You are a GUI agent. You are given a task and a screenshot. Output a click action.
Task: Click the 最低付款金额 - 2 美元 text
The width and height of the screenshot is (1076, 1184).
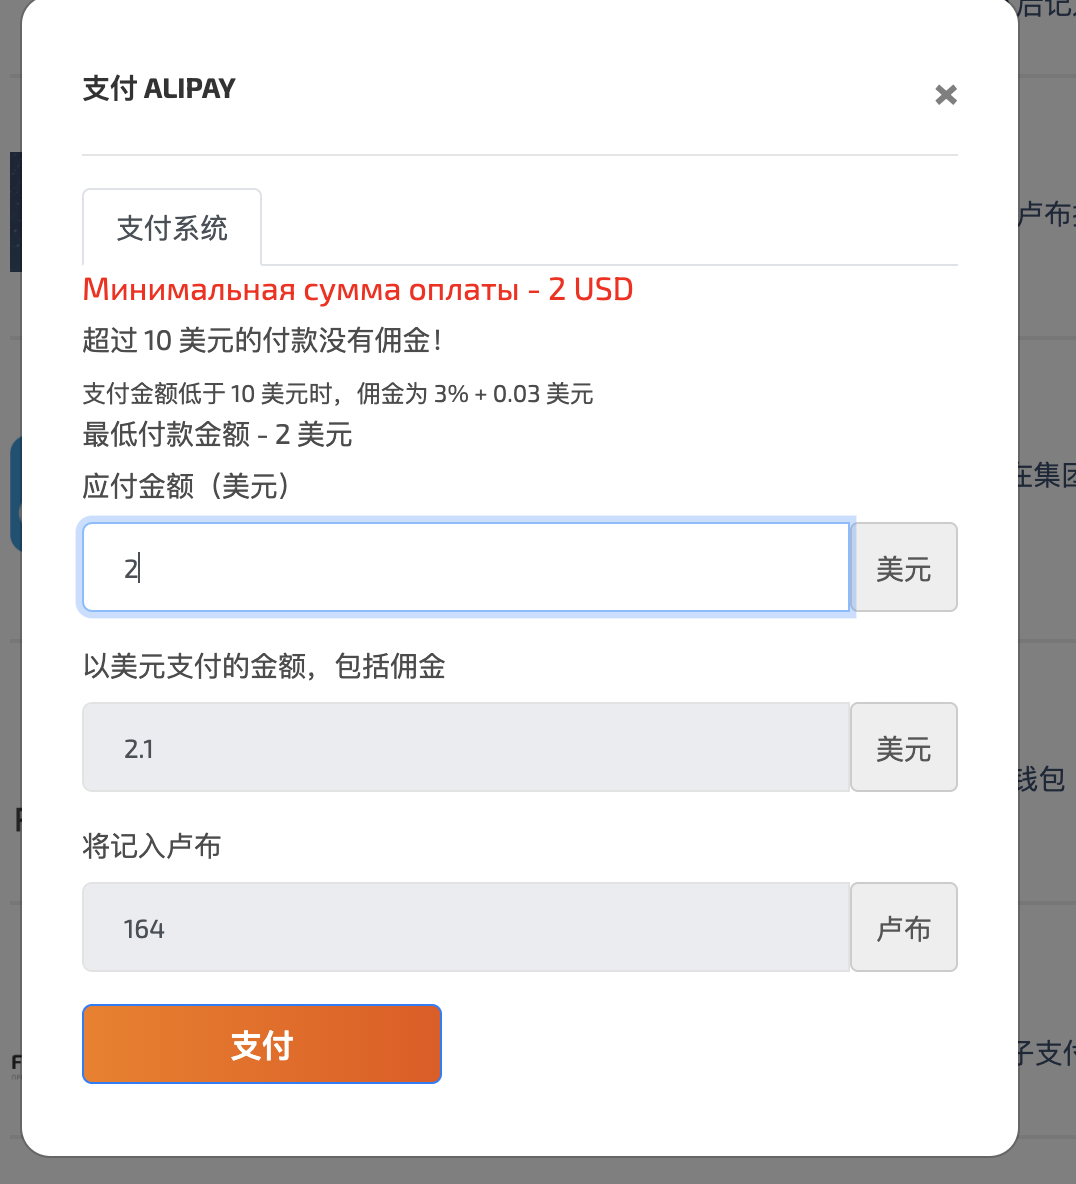point(217,435)
